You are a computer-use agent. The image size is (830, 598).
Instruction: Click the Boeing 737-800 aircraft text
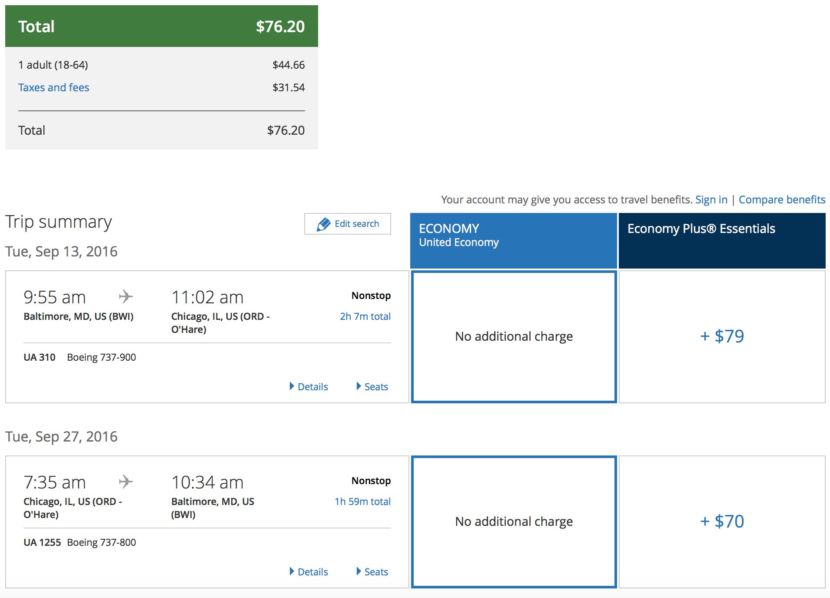pyautogui.click(x=101, y=542)
